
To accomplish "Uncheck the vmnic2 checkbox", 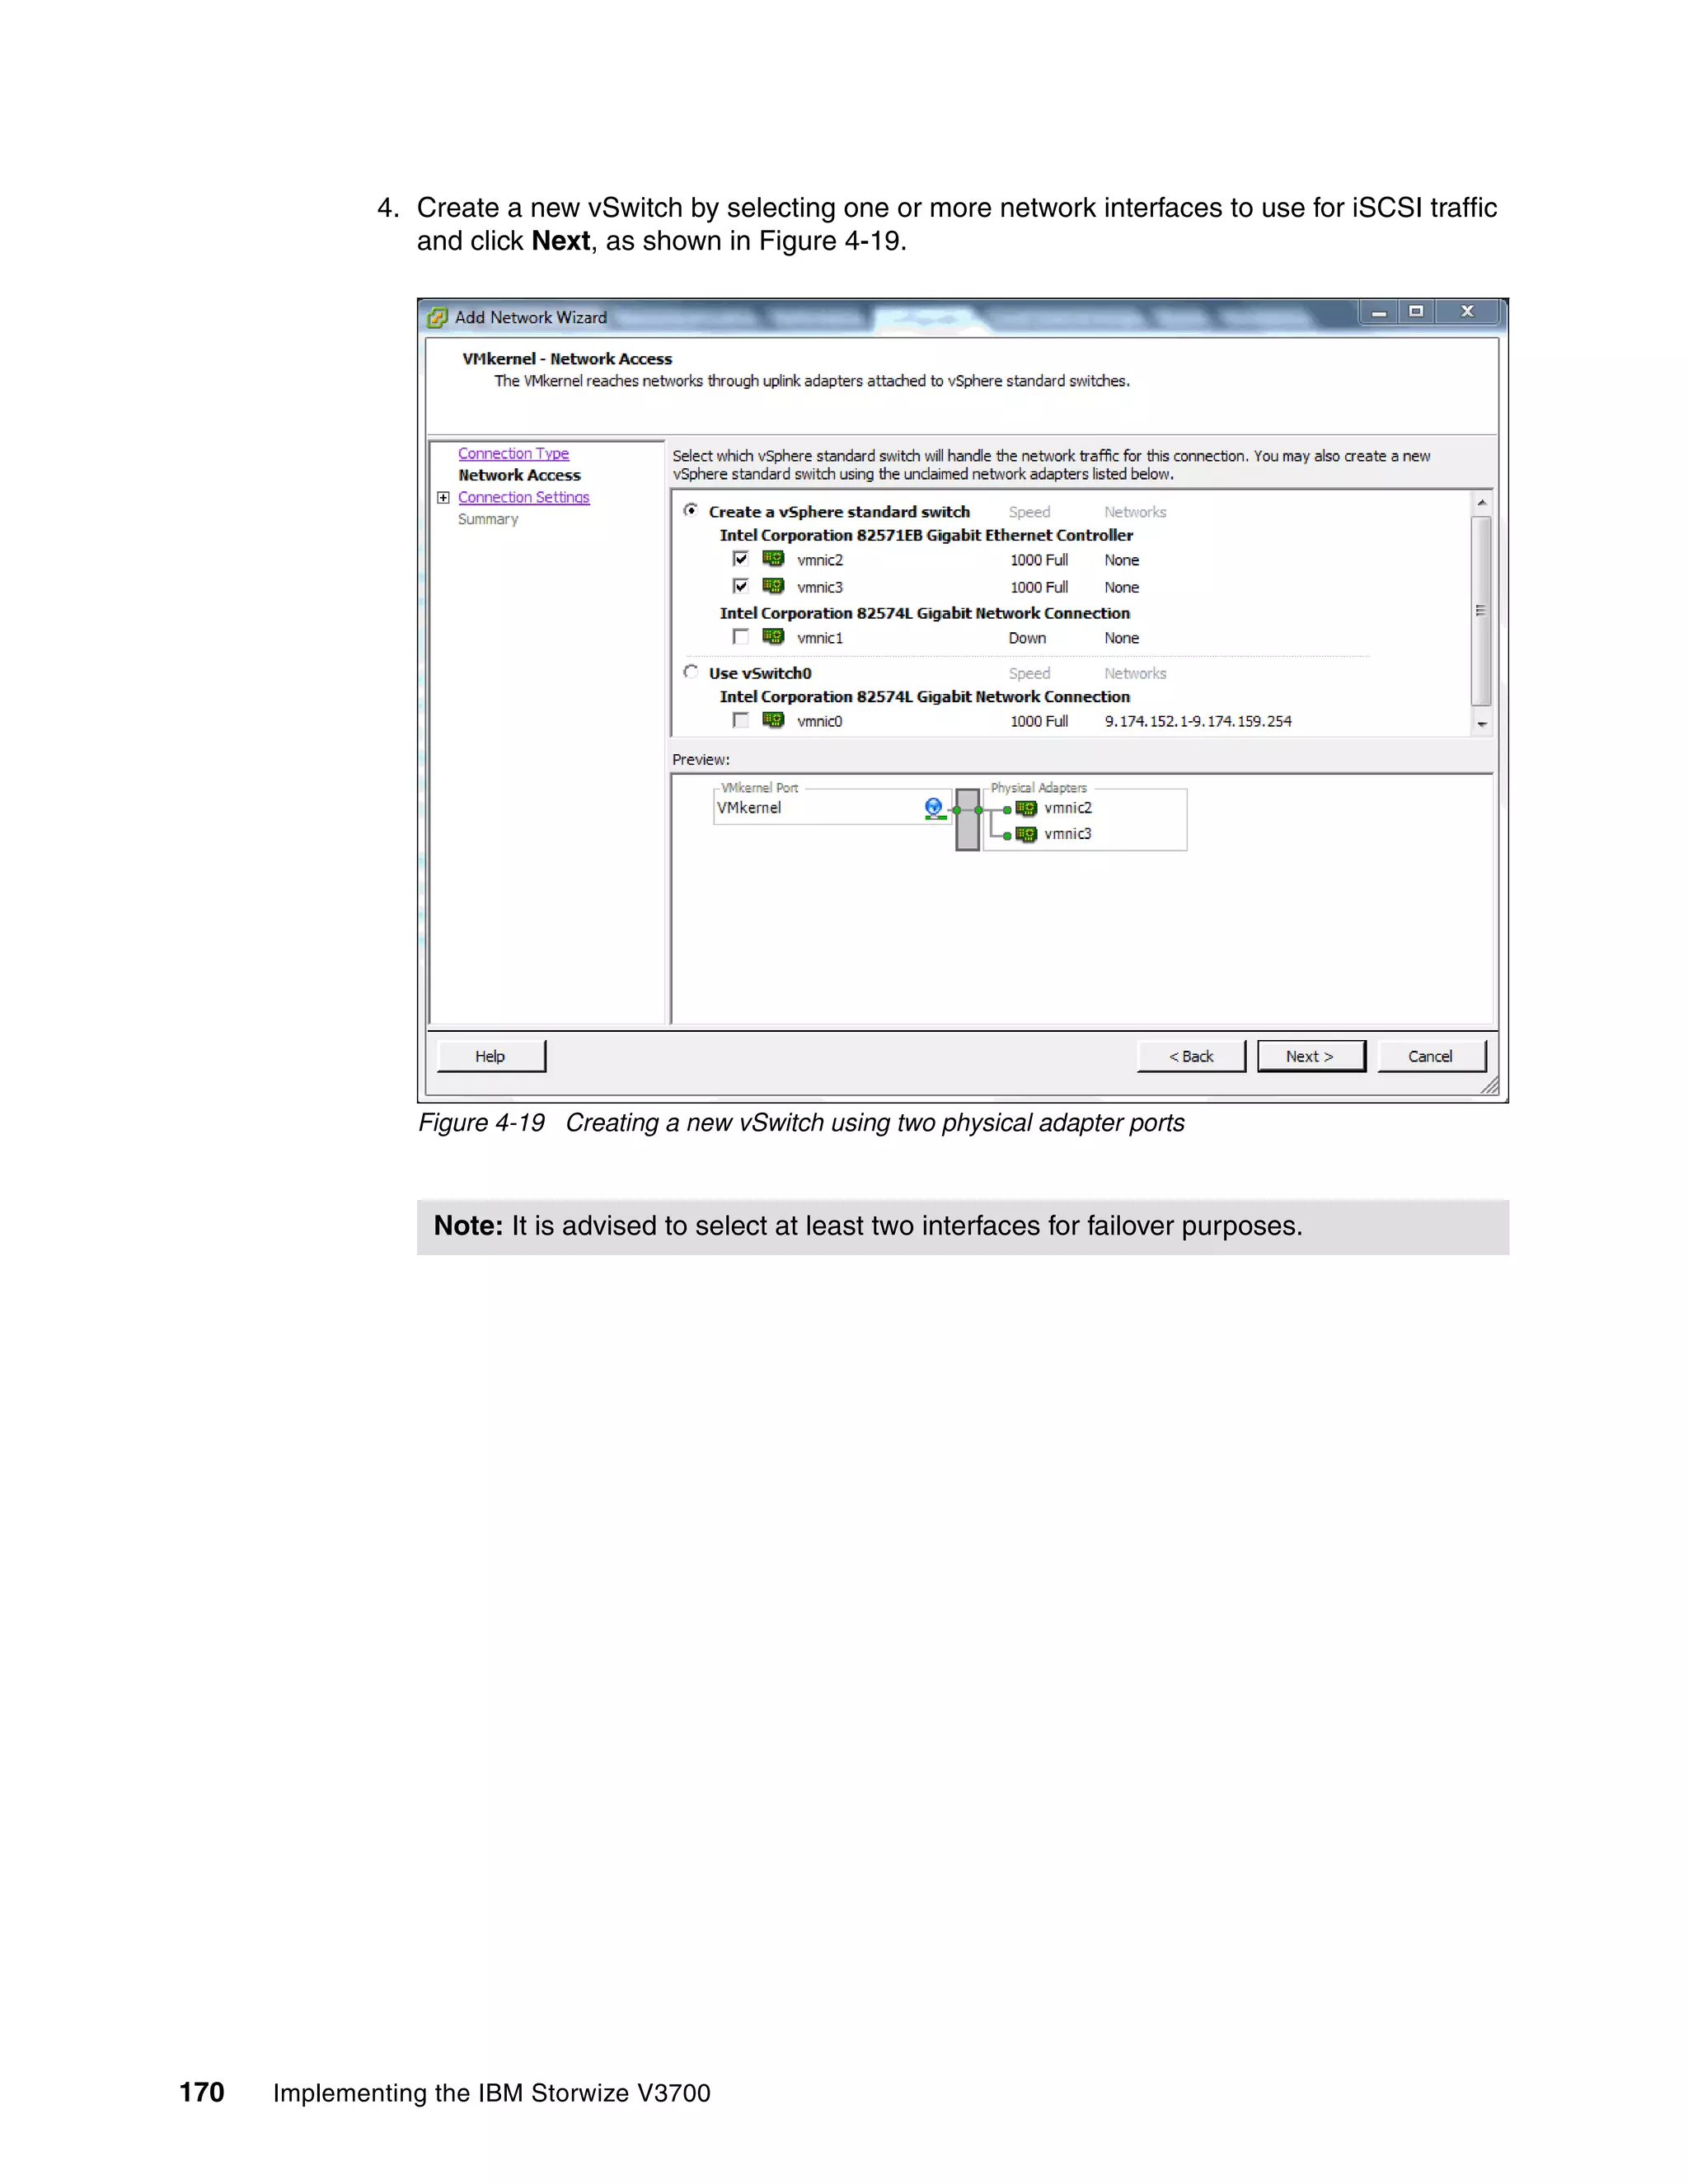I will tap(740, 559).
